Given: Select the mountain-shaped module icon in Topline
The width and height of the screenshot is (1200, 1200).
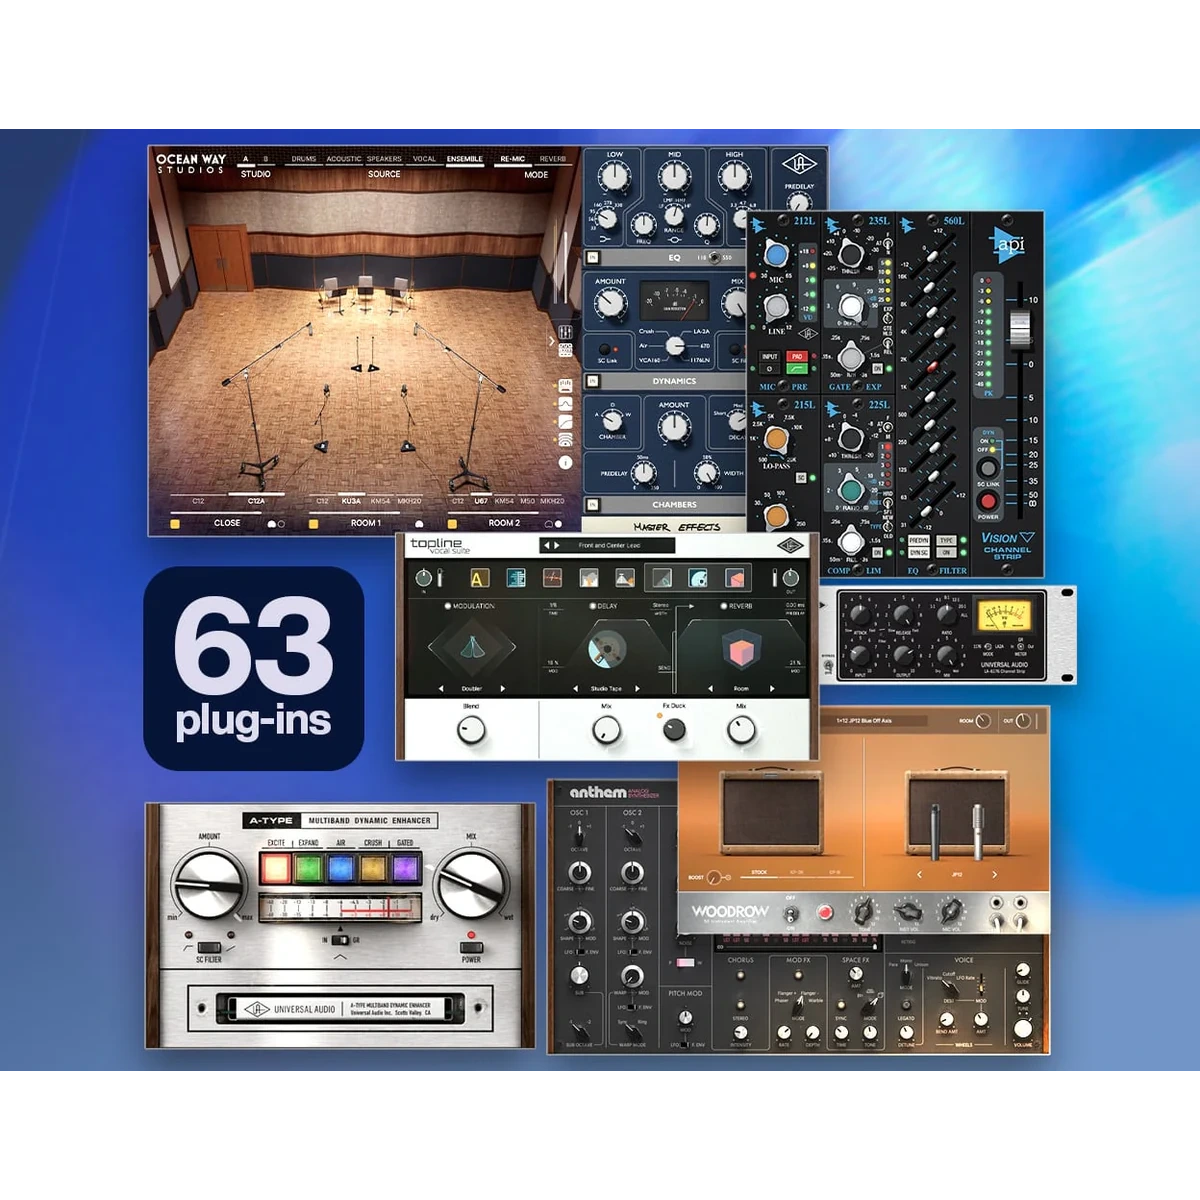Looking at the screenshot, I should tap(625, 578).
